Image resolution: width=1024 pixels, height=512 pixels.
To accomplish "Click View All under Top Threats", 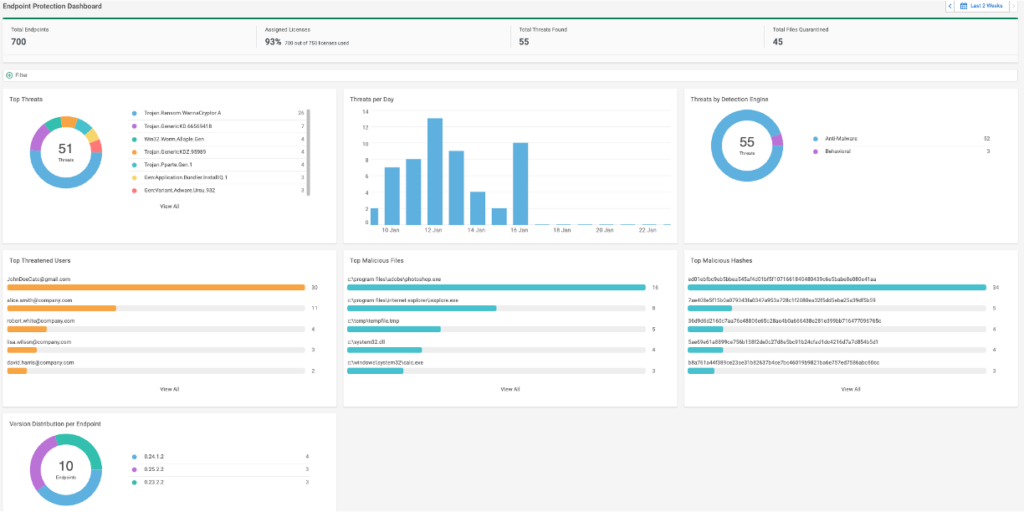I will [169, 206].
